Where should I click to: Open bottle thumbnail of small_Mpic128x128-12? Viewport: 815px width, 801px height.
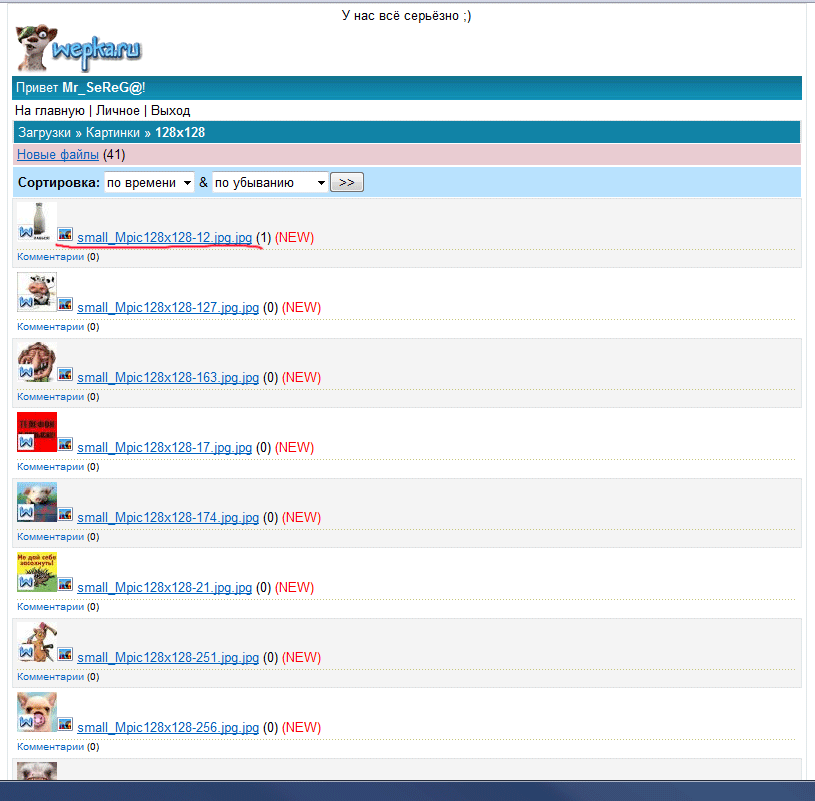coord(36,221)
